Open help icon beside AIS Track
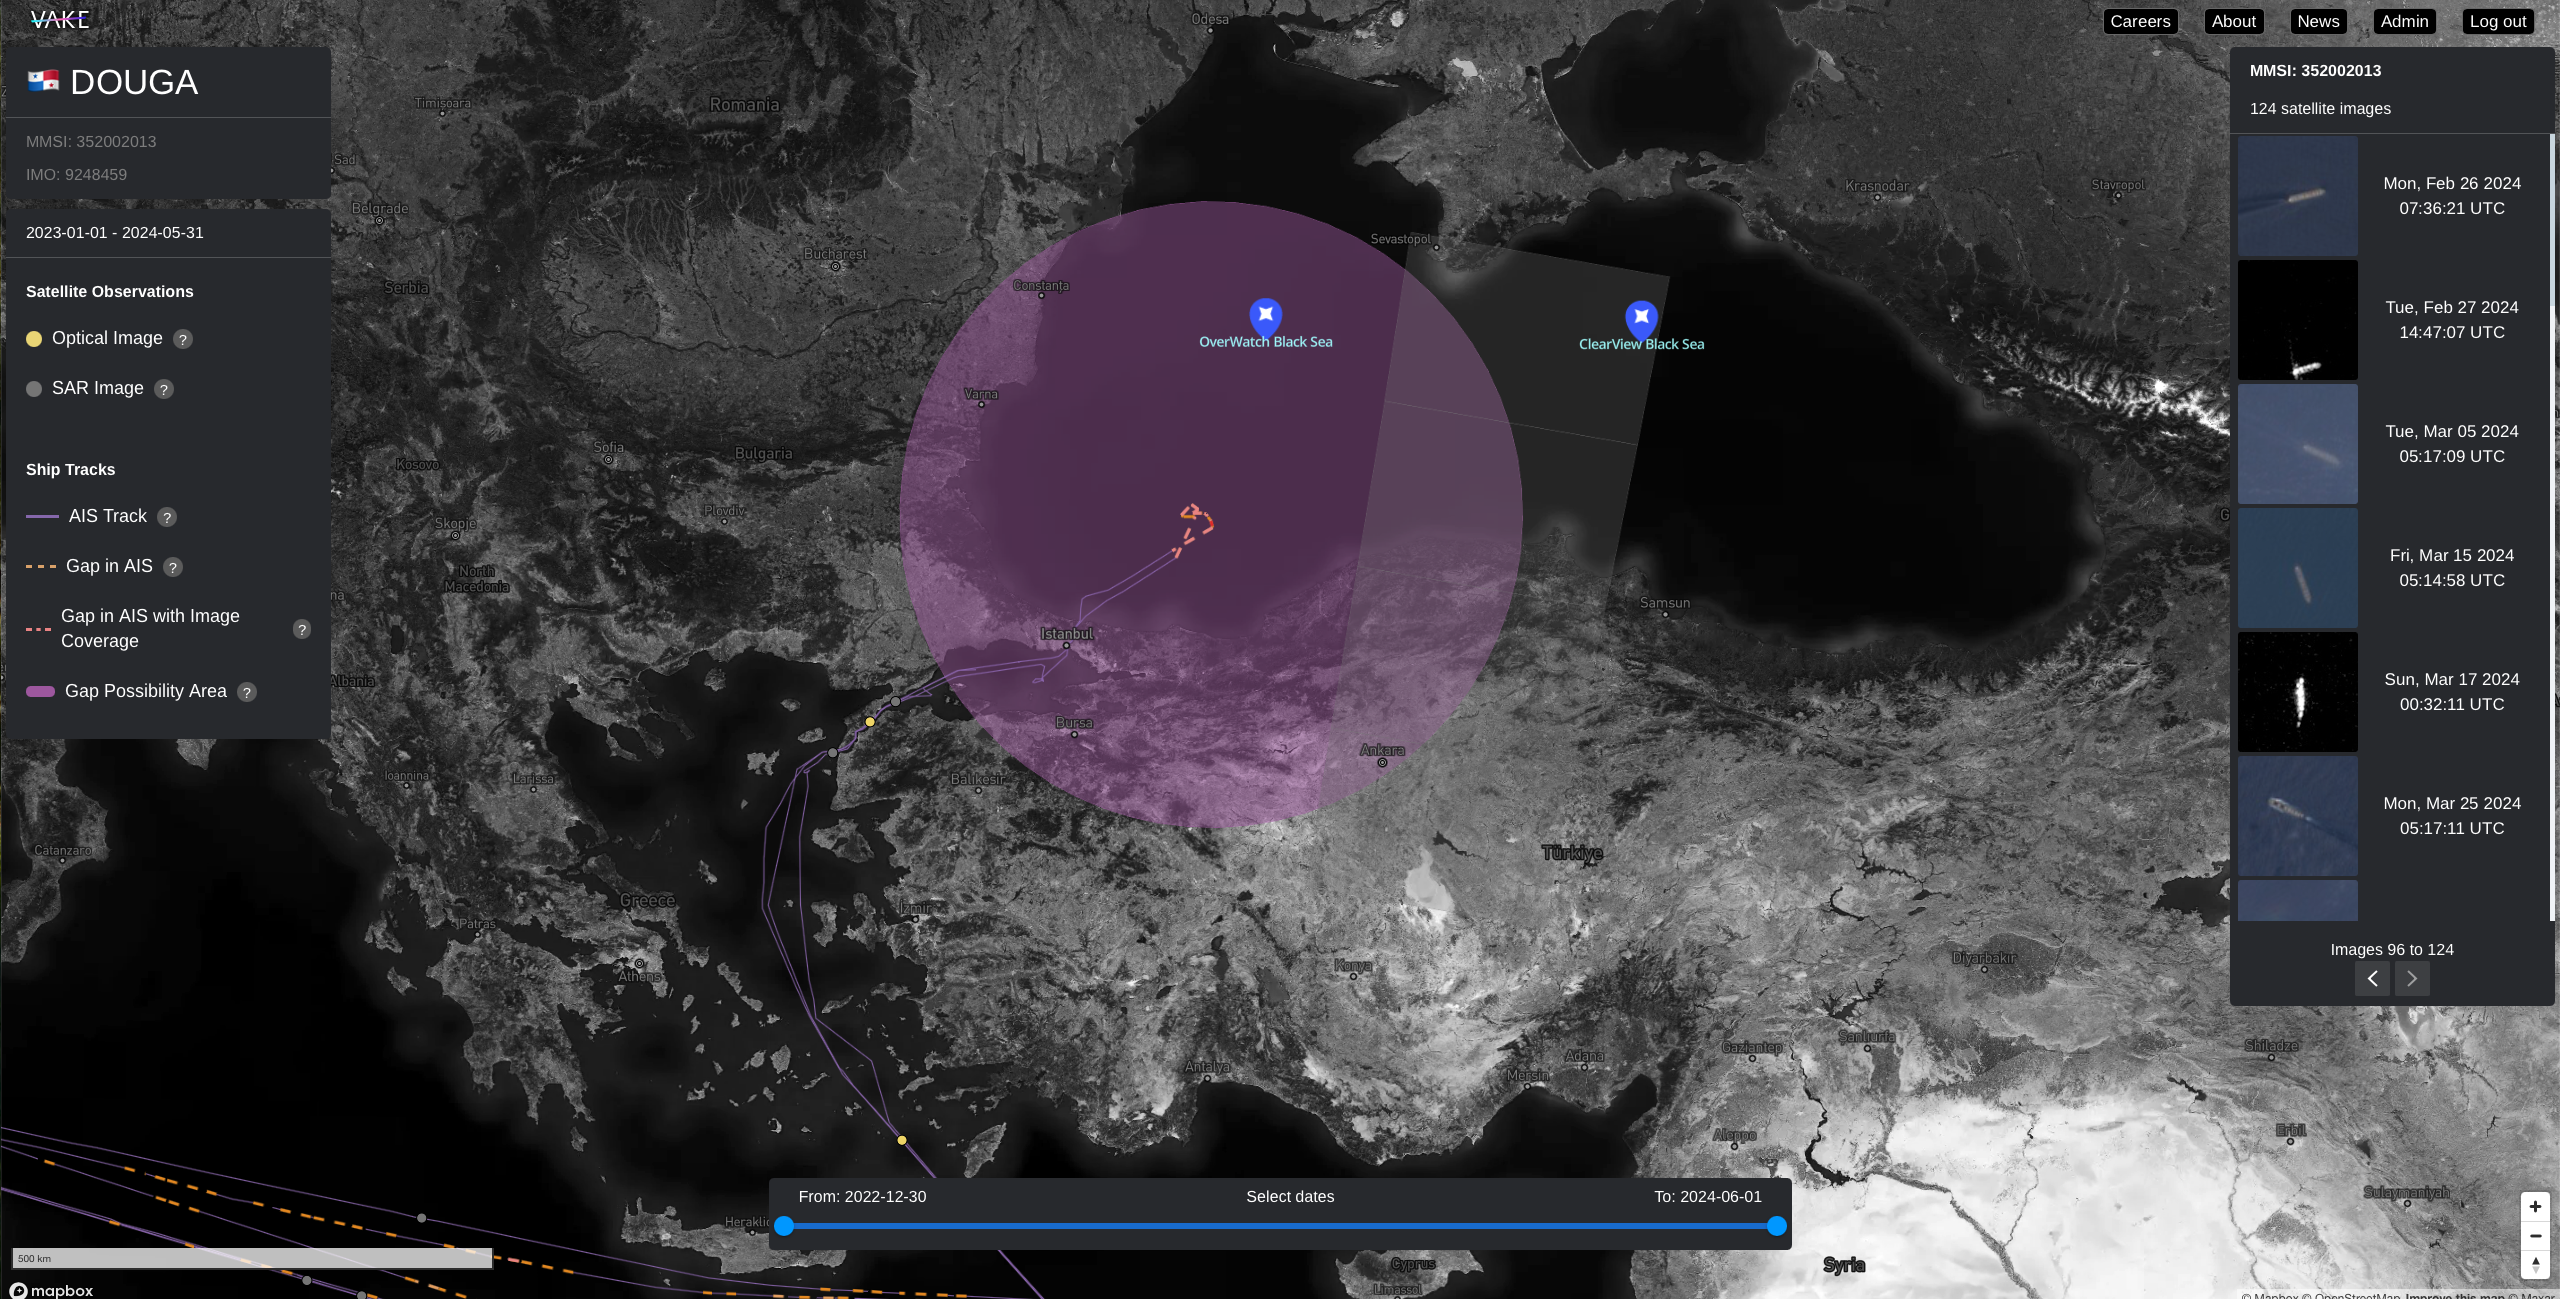The width and height of the screenshot is (2560, 1299). click(167, 517)
